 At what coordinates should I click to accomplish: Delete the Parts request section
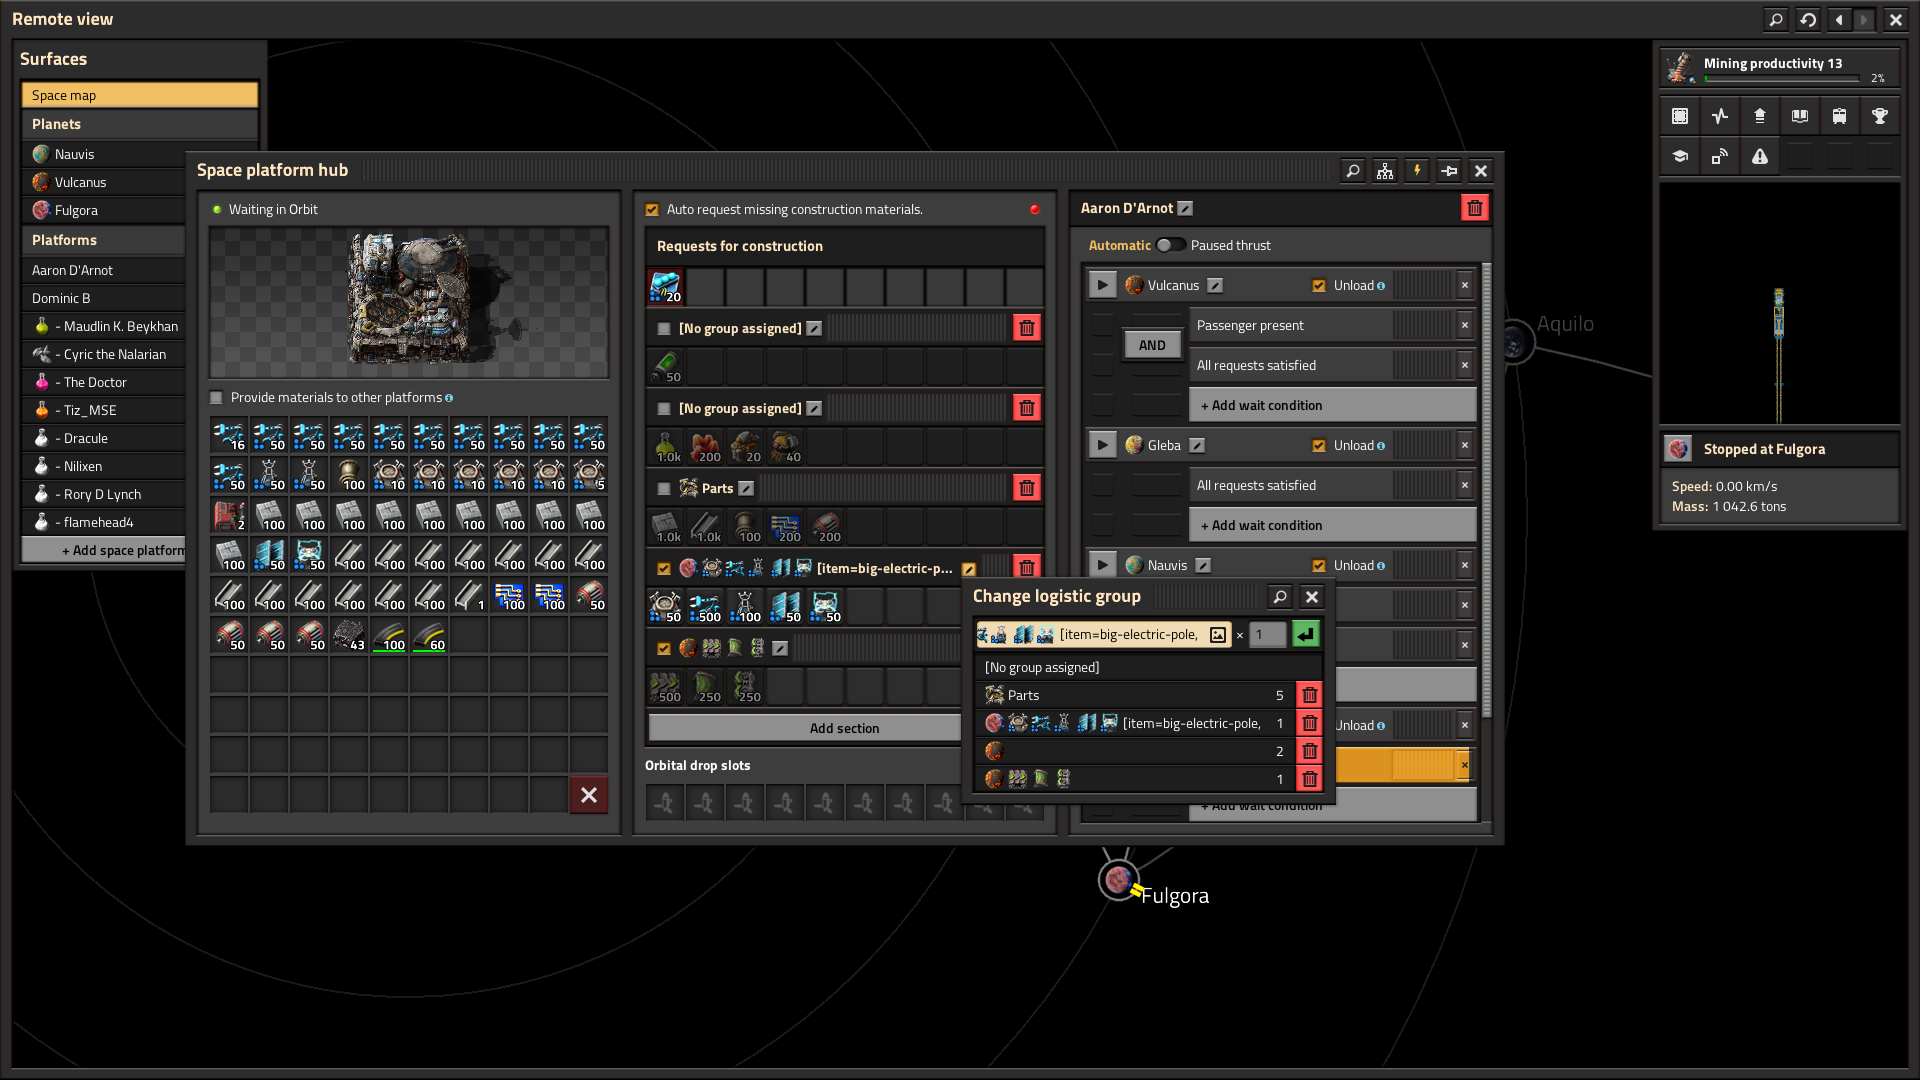click(1027, 488)
